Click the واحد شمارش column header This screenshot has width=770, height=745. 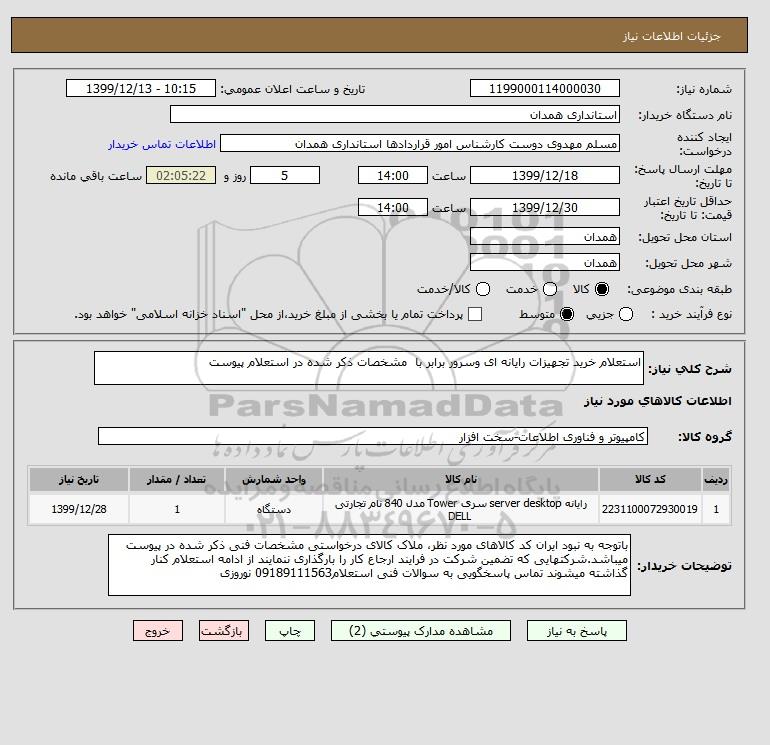tap(274, 479)
